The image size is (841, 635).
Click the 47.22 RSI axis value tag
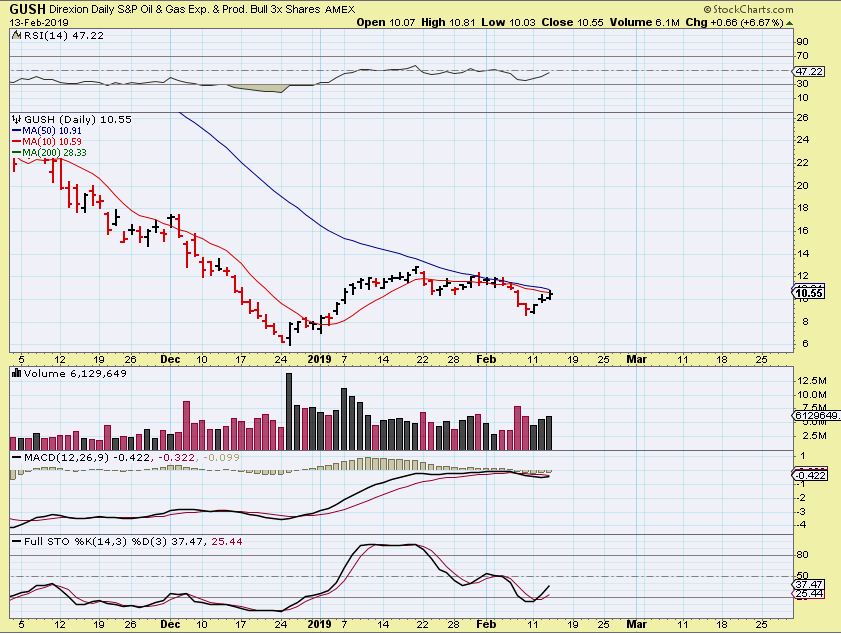click(x=809, y=71)
